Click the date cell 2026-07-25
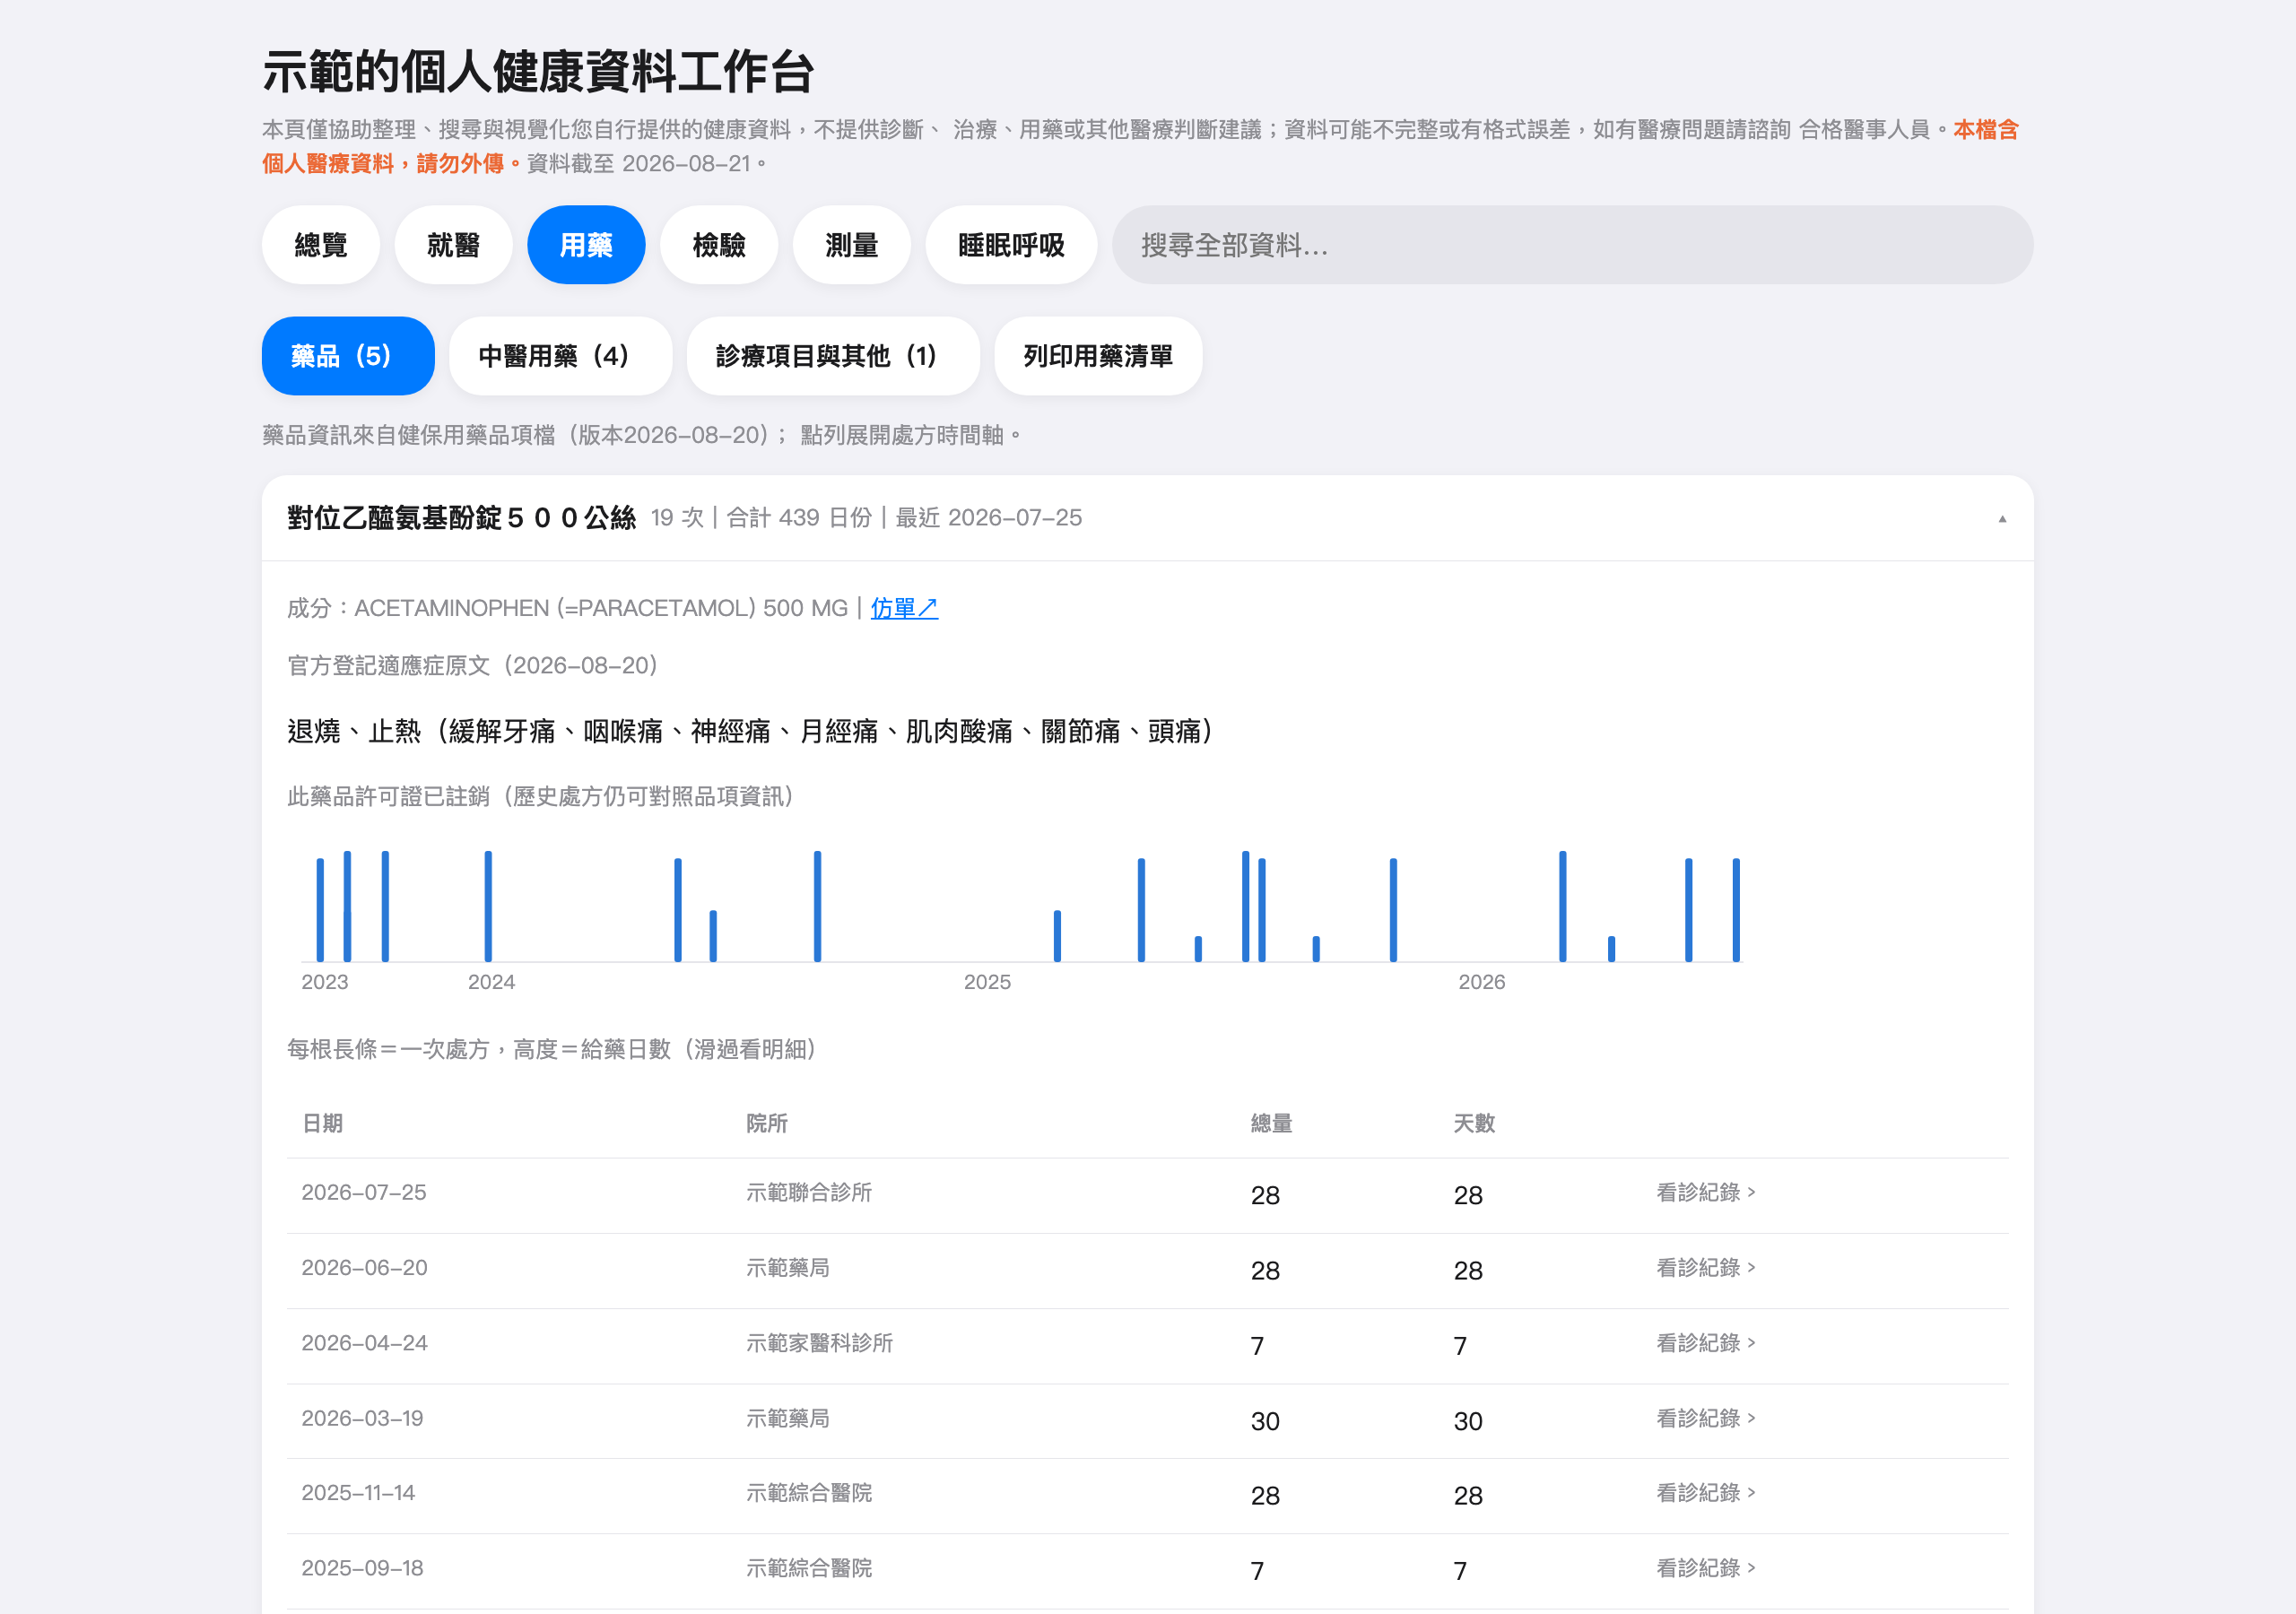The width and height of the screenshot is (2296, 1614). tap(364, 1192)
